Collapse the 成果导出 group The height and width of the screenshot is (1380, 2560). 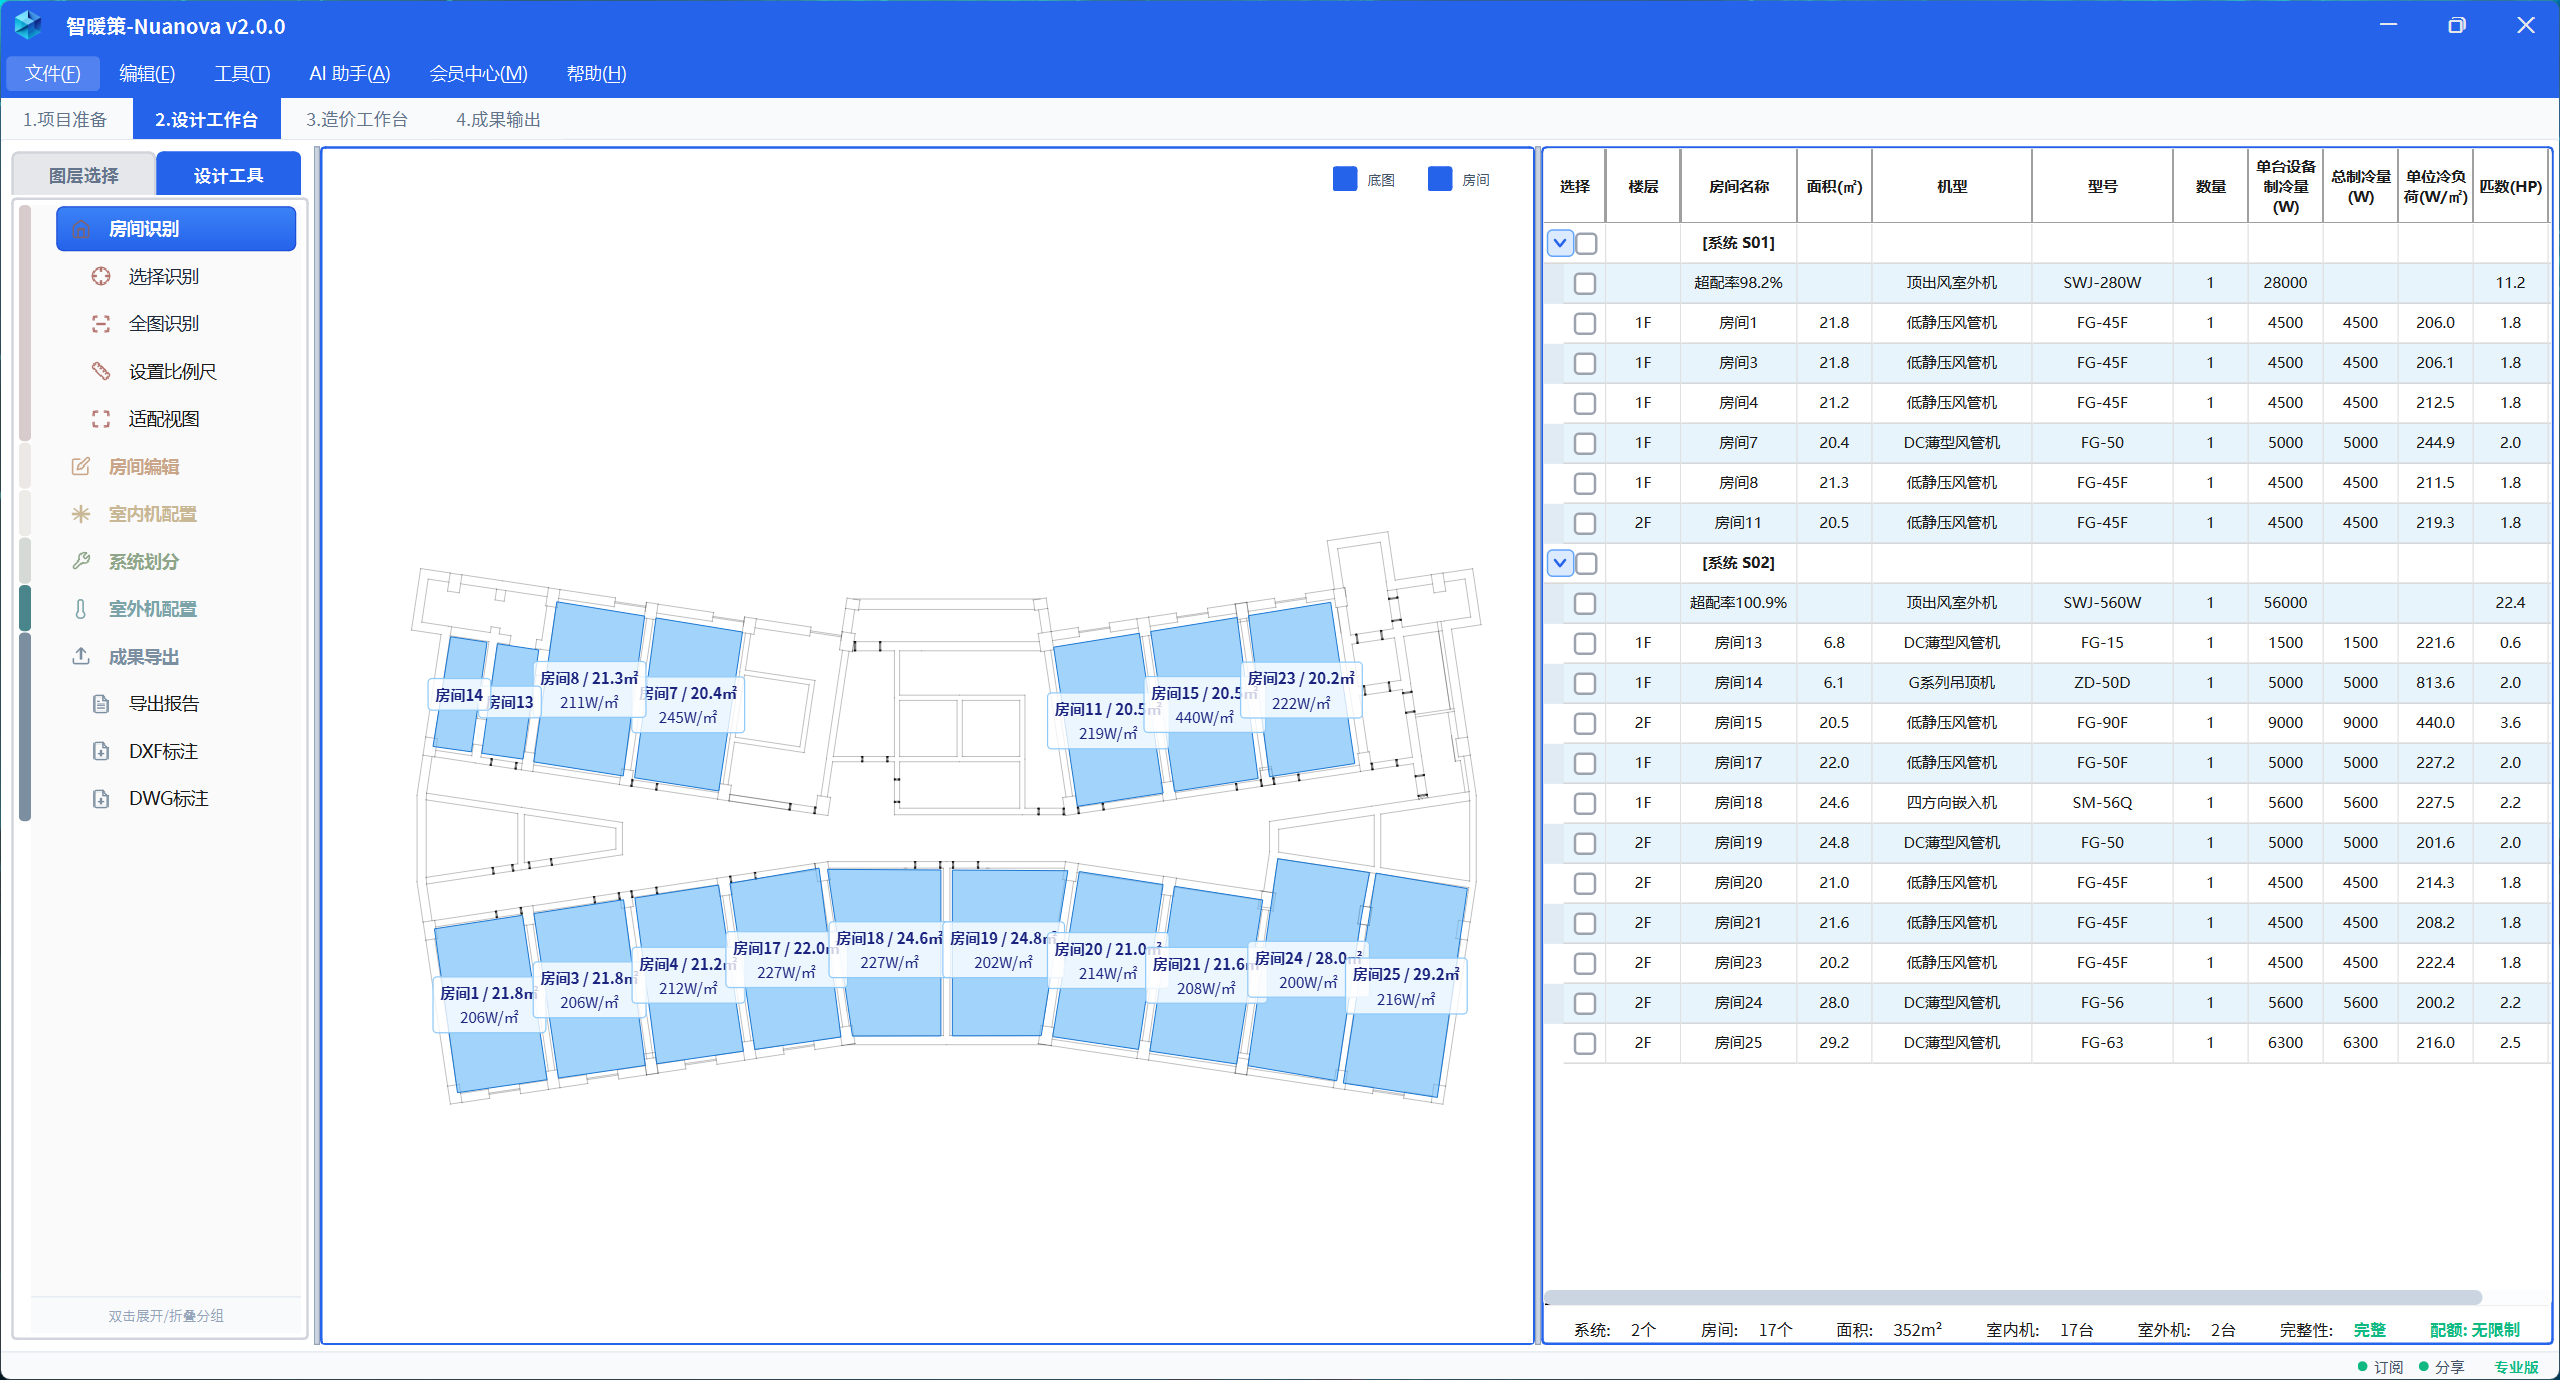tap(143, 657)
